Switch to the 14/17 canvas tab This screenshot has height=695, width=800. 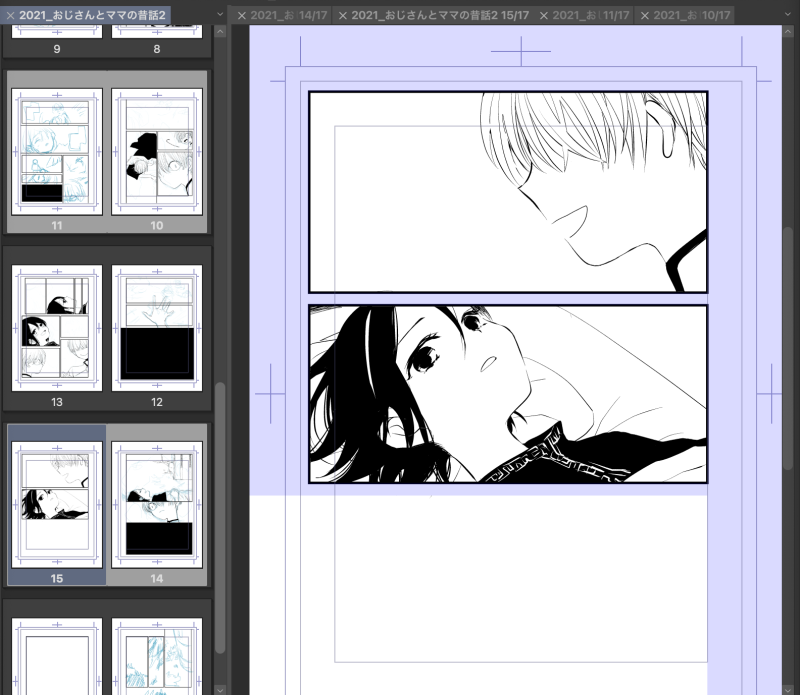click(x=289, y=15)
